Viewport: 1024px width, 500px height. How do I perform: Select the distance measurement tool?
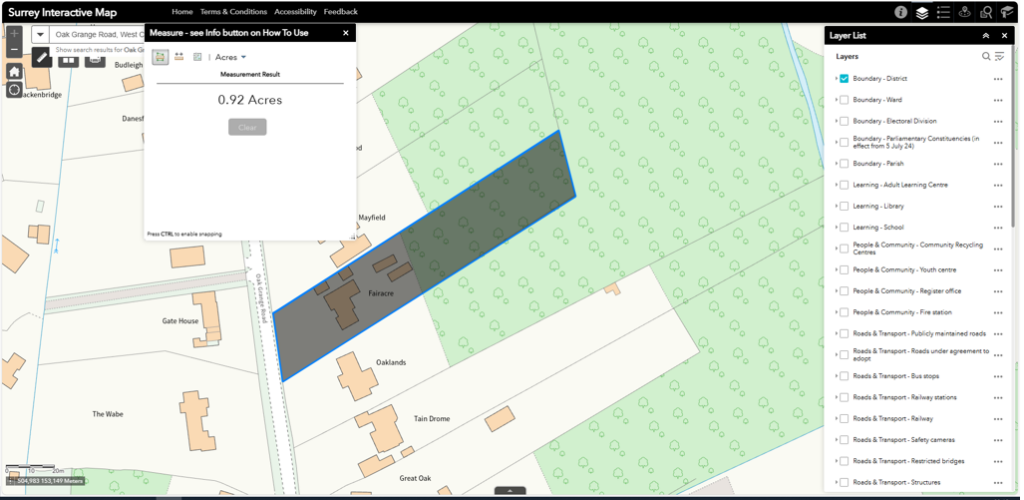coord(179,57)
